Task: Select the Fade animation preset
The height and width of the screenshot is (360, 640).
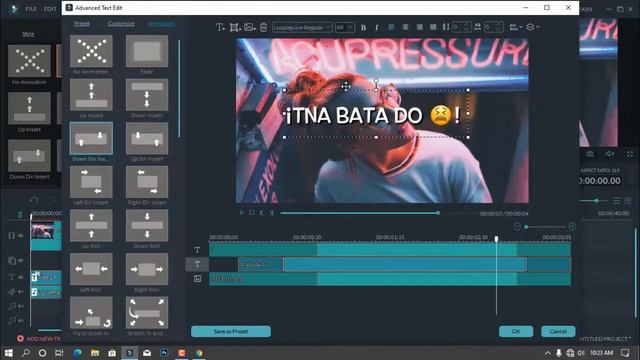Action: coord(147,51)
